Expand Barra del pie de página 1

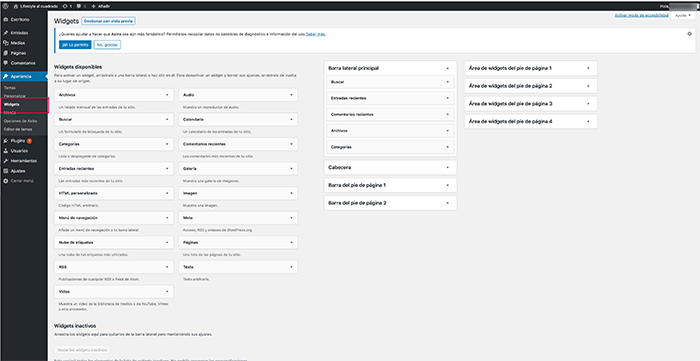pyautogui.click(x=447, y=185)
